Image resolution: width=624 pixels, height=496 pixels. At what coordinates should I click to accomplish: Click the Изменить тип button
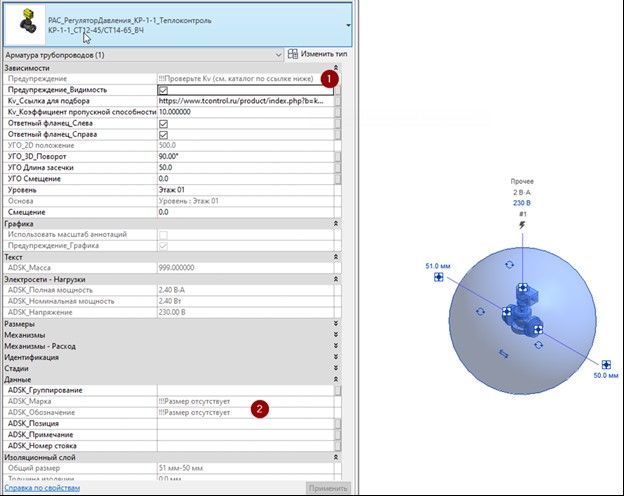318,54
